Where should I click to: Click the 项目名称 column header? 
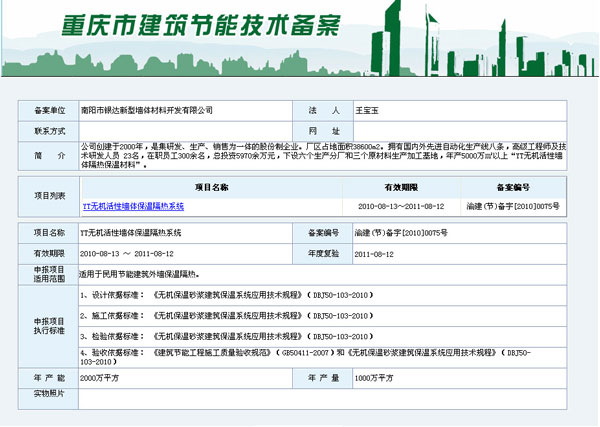211,187
